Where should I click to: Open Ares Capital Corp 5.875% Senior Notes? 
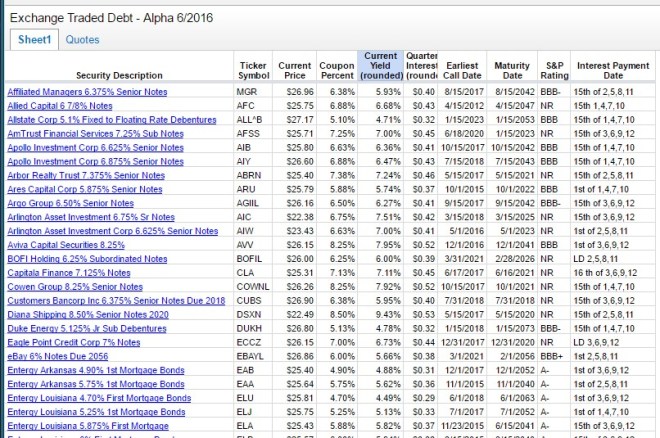click(x=85, y=189)
